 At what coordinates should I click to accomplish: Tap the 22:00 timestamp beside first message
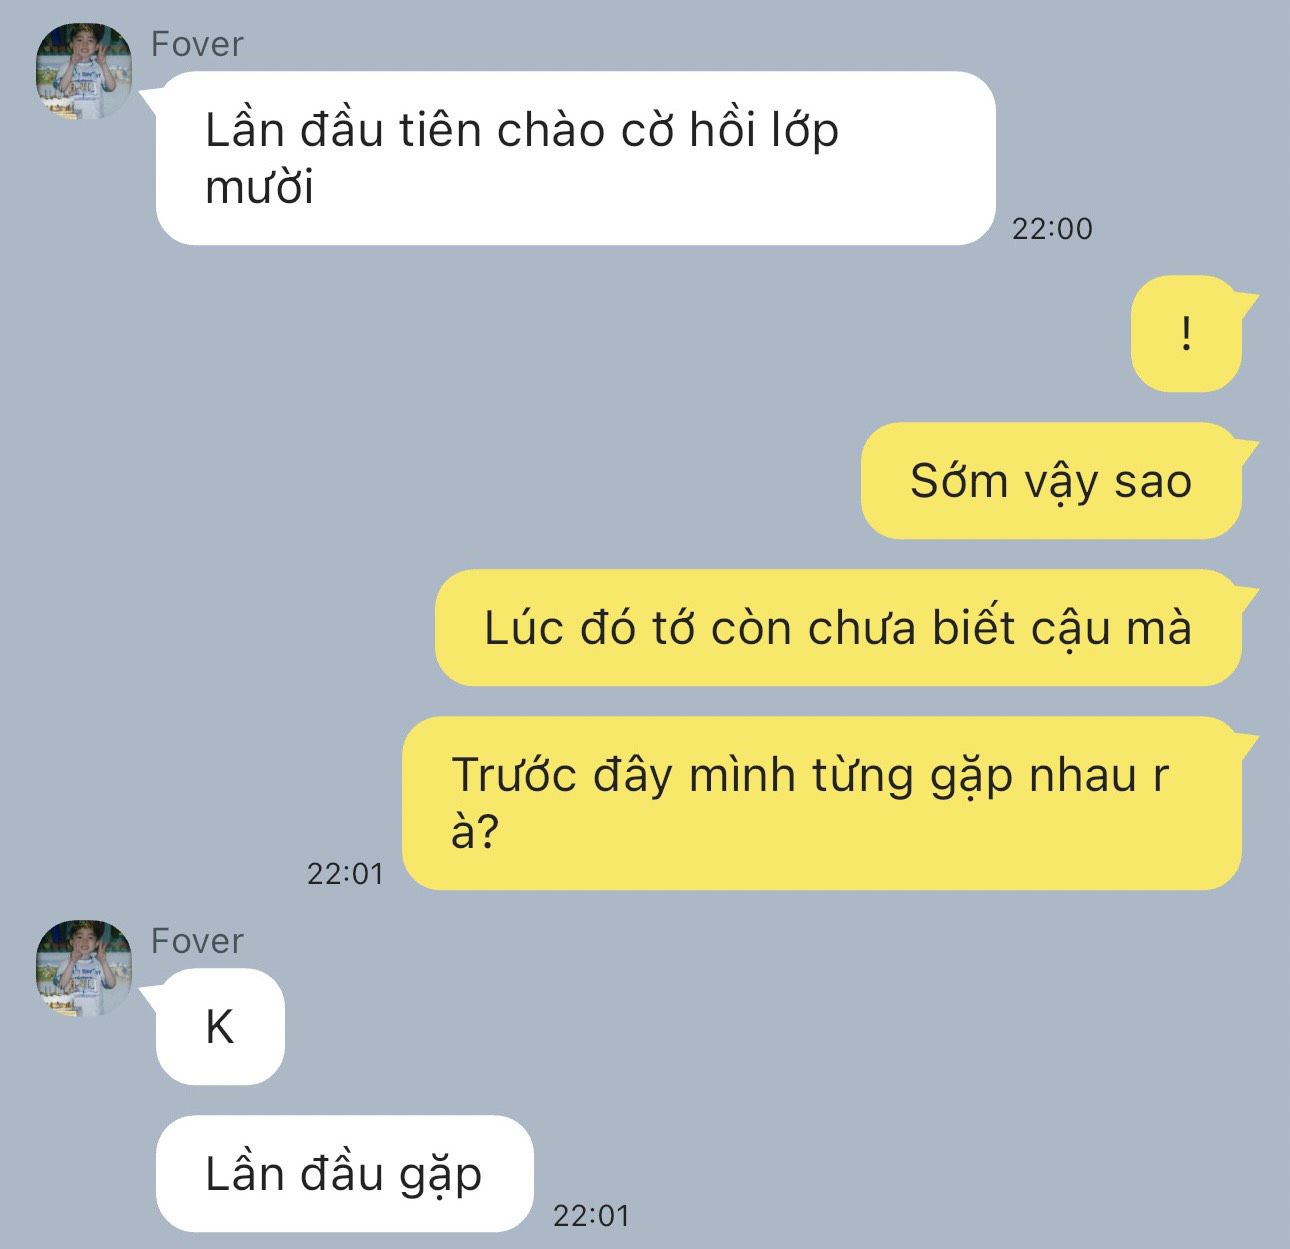coord(1052,229)
